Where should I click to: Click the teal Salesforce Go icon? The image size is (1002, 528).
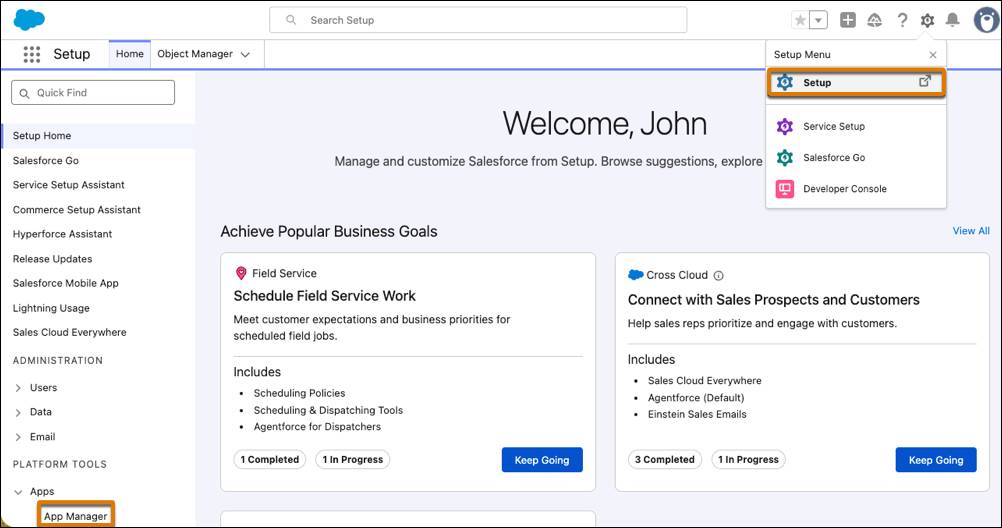point(785,158)
